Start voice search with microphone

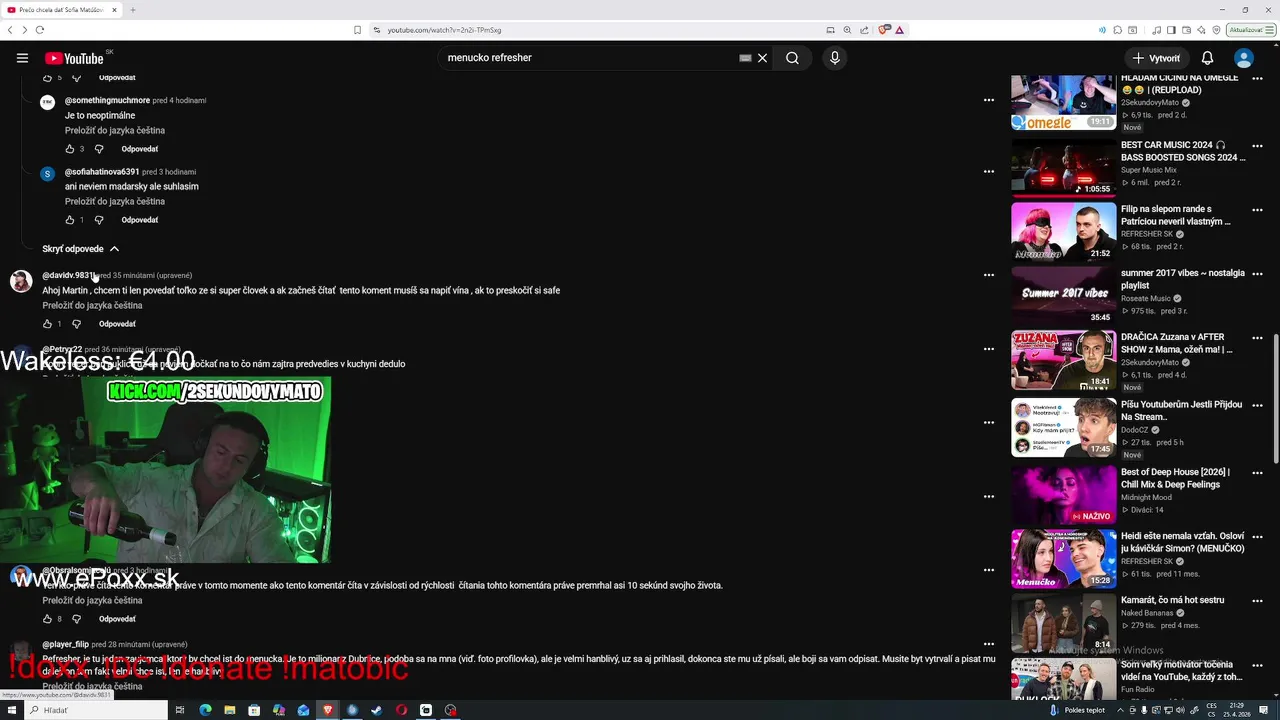(x=835, y=58)
